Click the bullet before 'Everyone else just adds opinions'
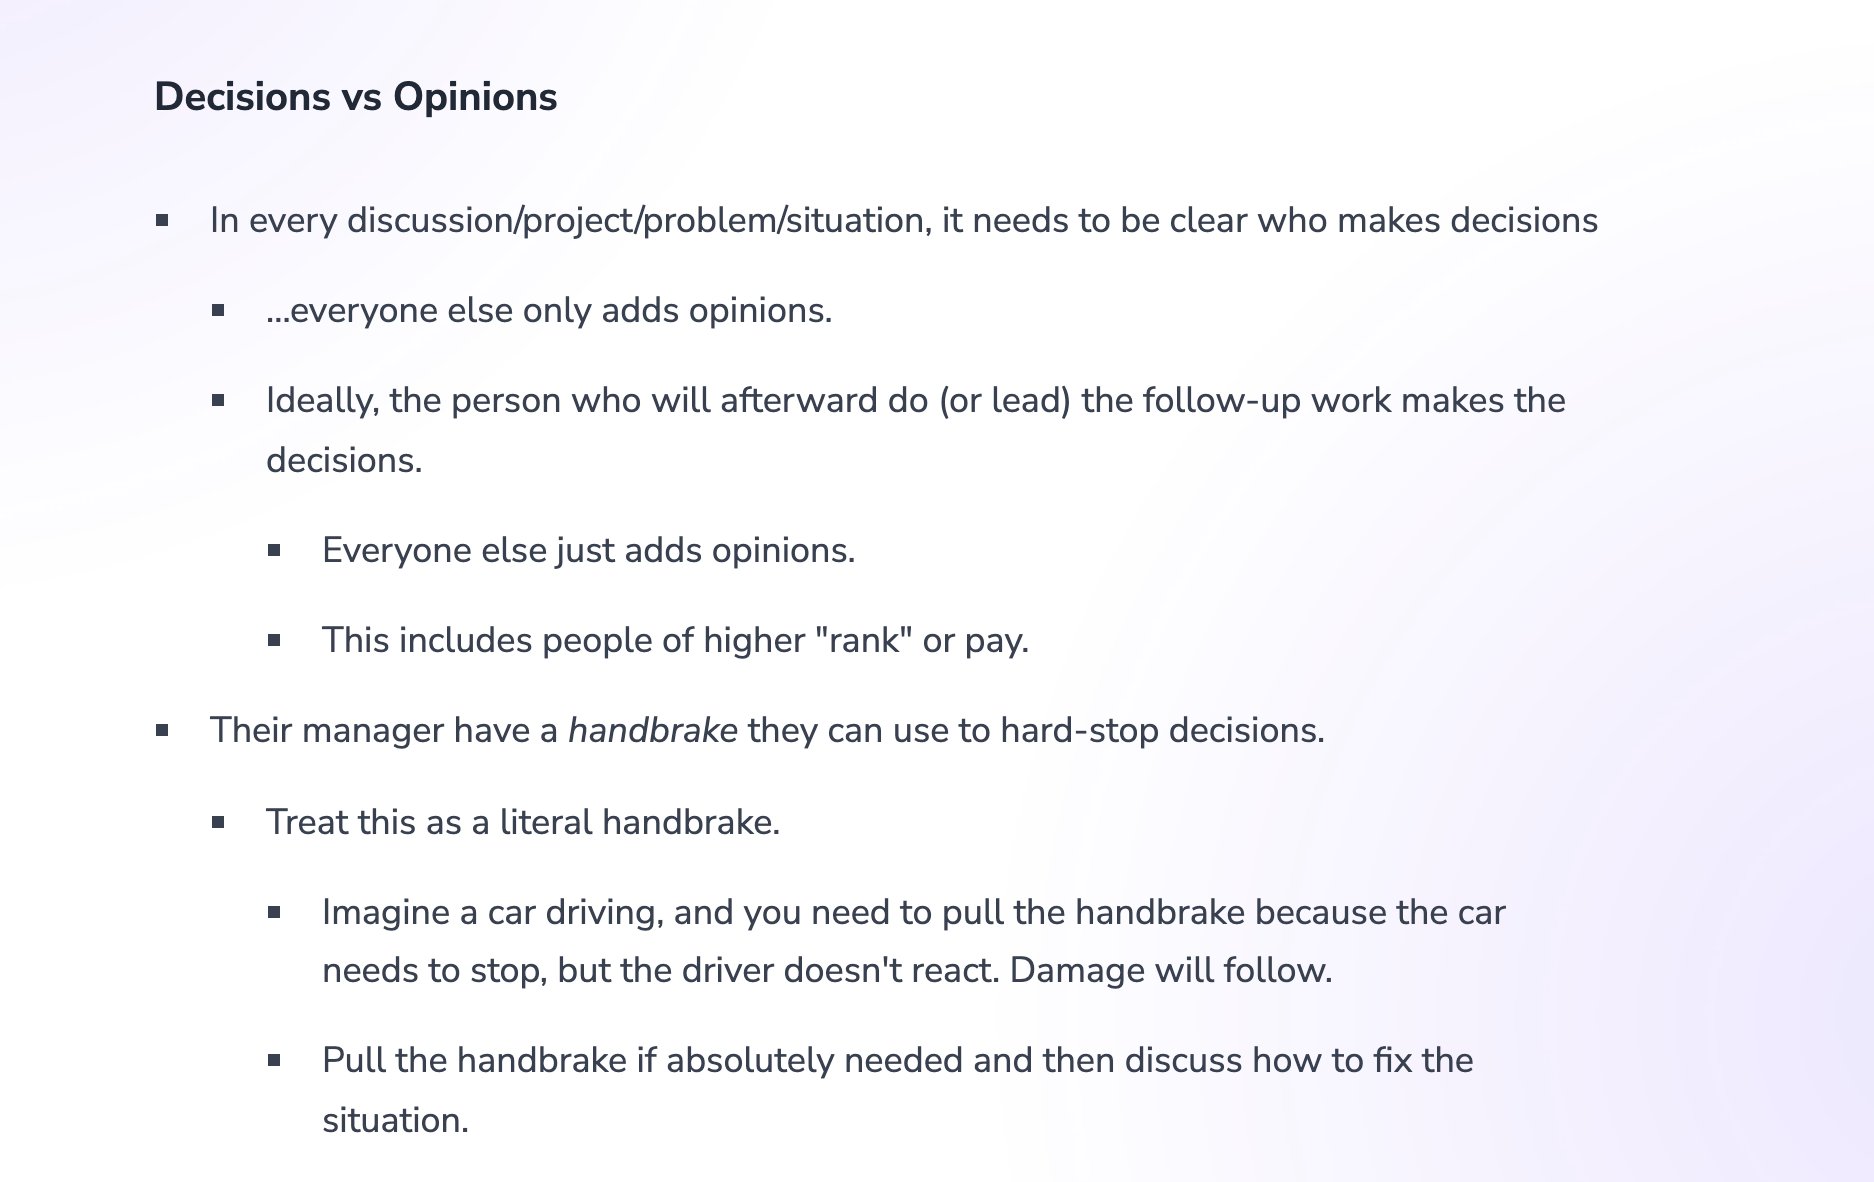Image resolution: width=1874 pixels, height=1182 pixels. pyautogui.click(x=274, y=550)
